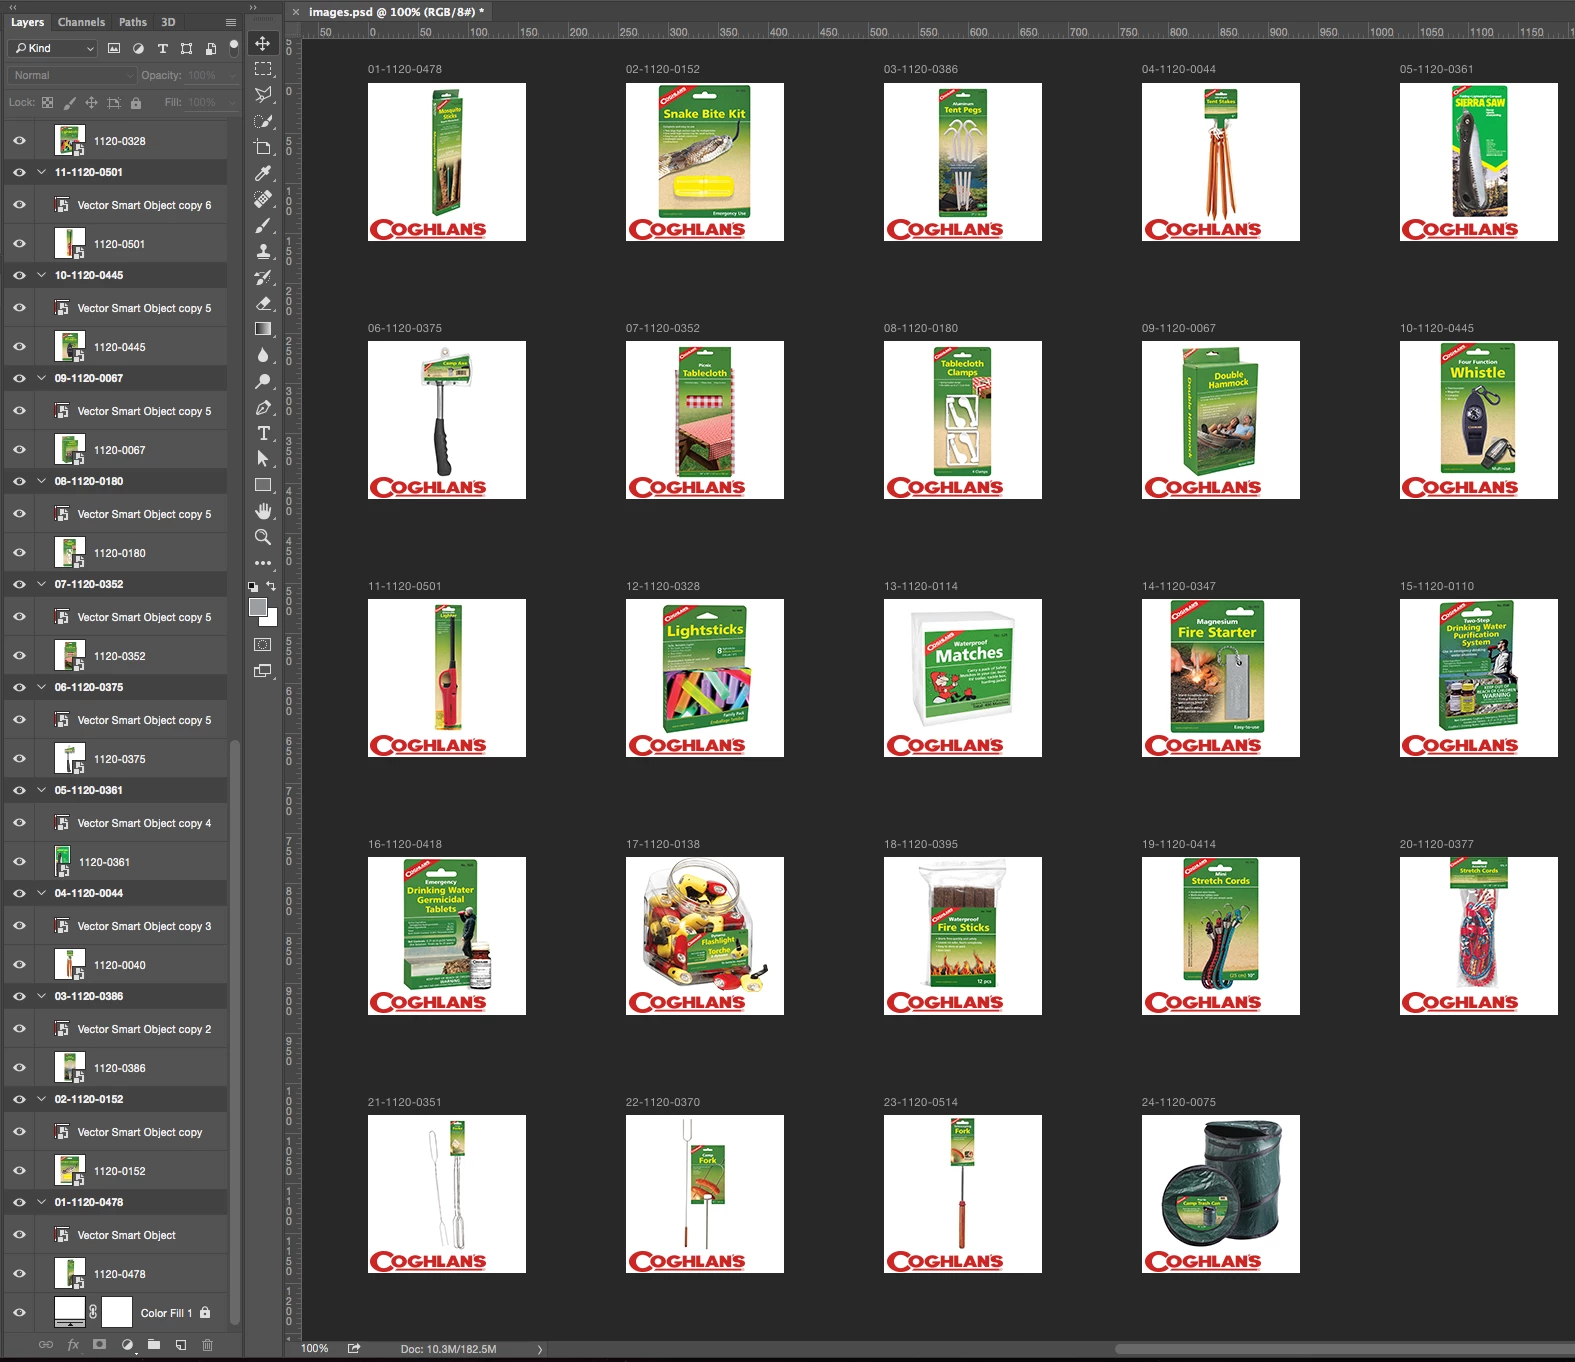Switch to the Paths tab
This screenshot has width=1575, height=1362.
133,22
